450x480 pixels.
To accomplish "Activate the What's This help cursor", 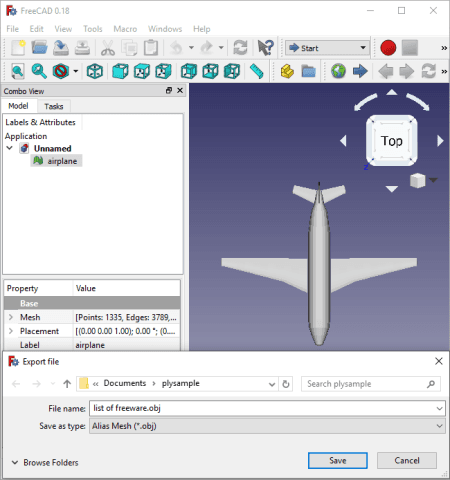I will pyautogui.click(x=266, y=48).
